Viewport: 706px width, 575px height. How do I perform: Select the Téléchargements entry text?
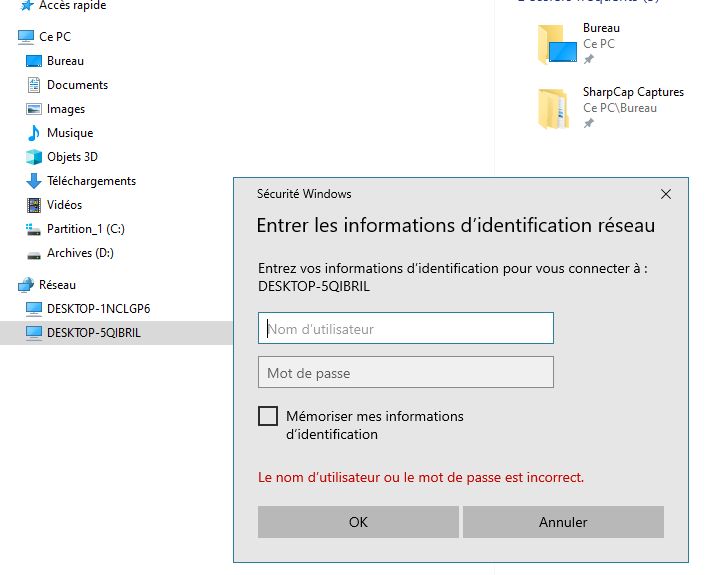91,181
